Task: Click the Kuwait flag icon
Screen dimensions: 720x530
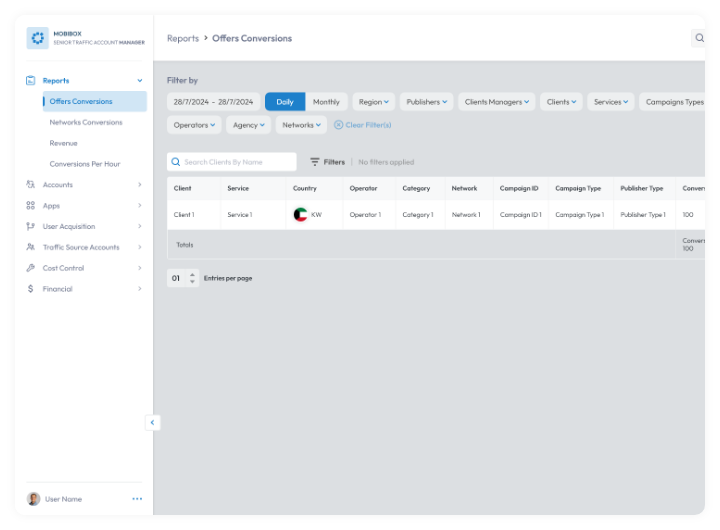Action: click(300, 214)
